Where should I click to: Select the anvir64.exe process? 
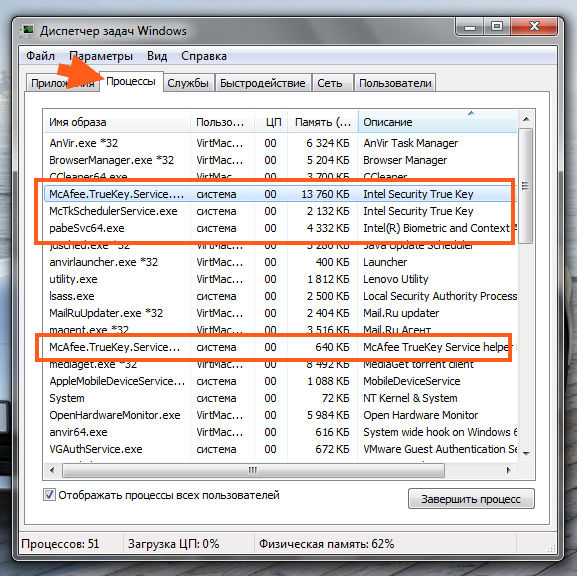pos(280,432)
